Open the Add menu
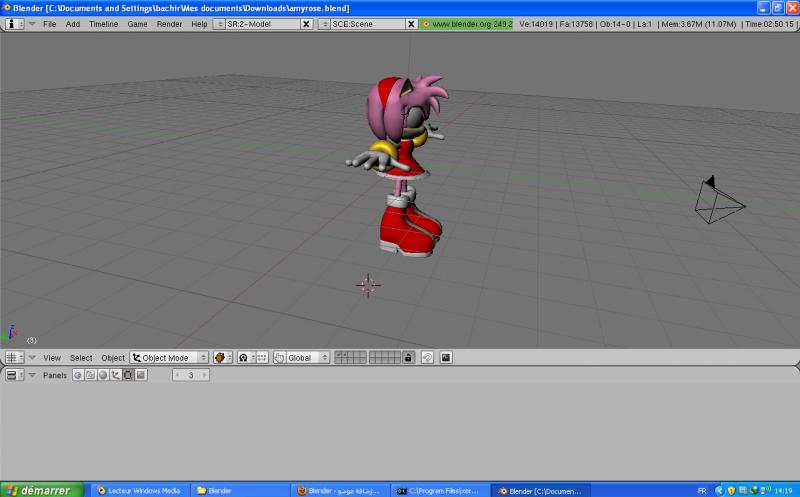800x497 pixels. click(73, 24)
